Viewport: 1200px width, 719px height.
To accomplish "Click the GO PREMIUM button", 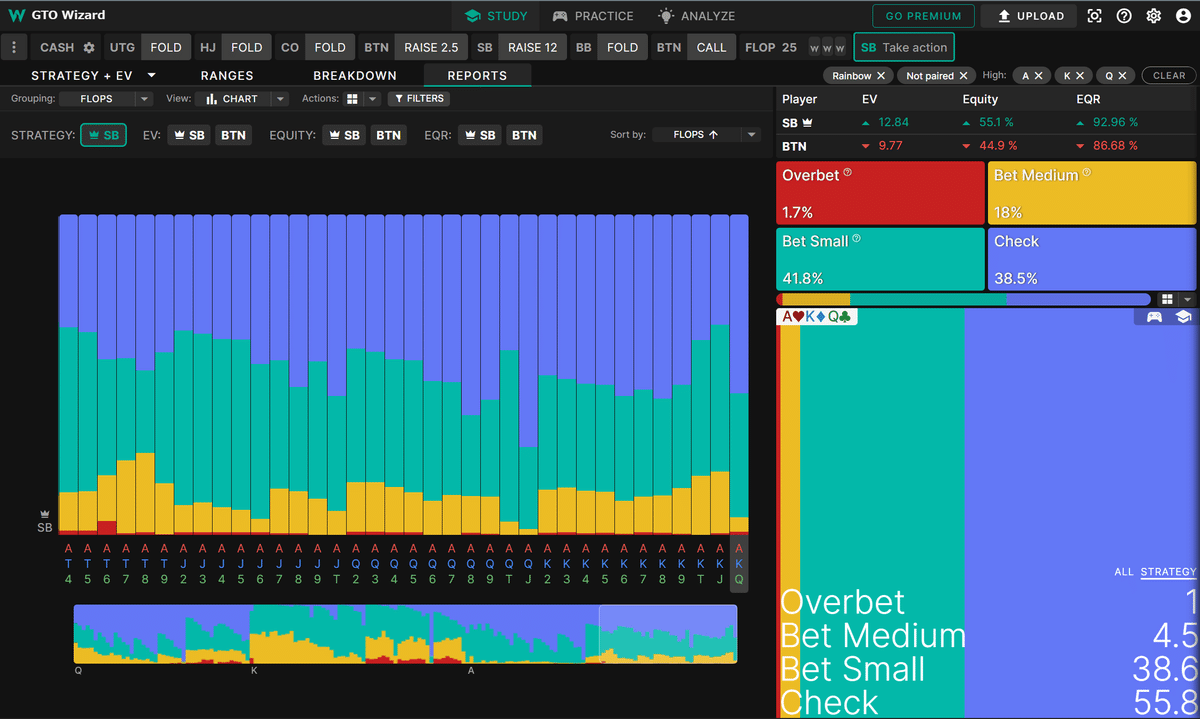I will [x=923, y=16].
